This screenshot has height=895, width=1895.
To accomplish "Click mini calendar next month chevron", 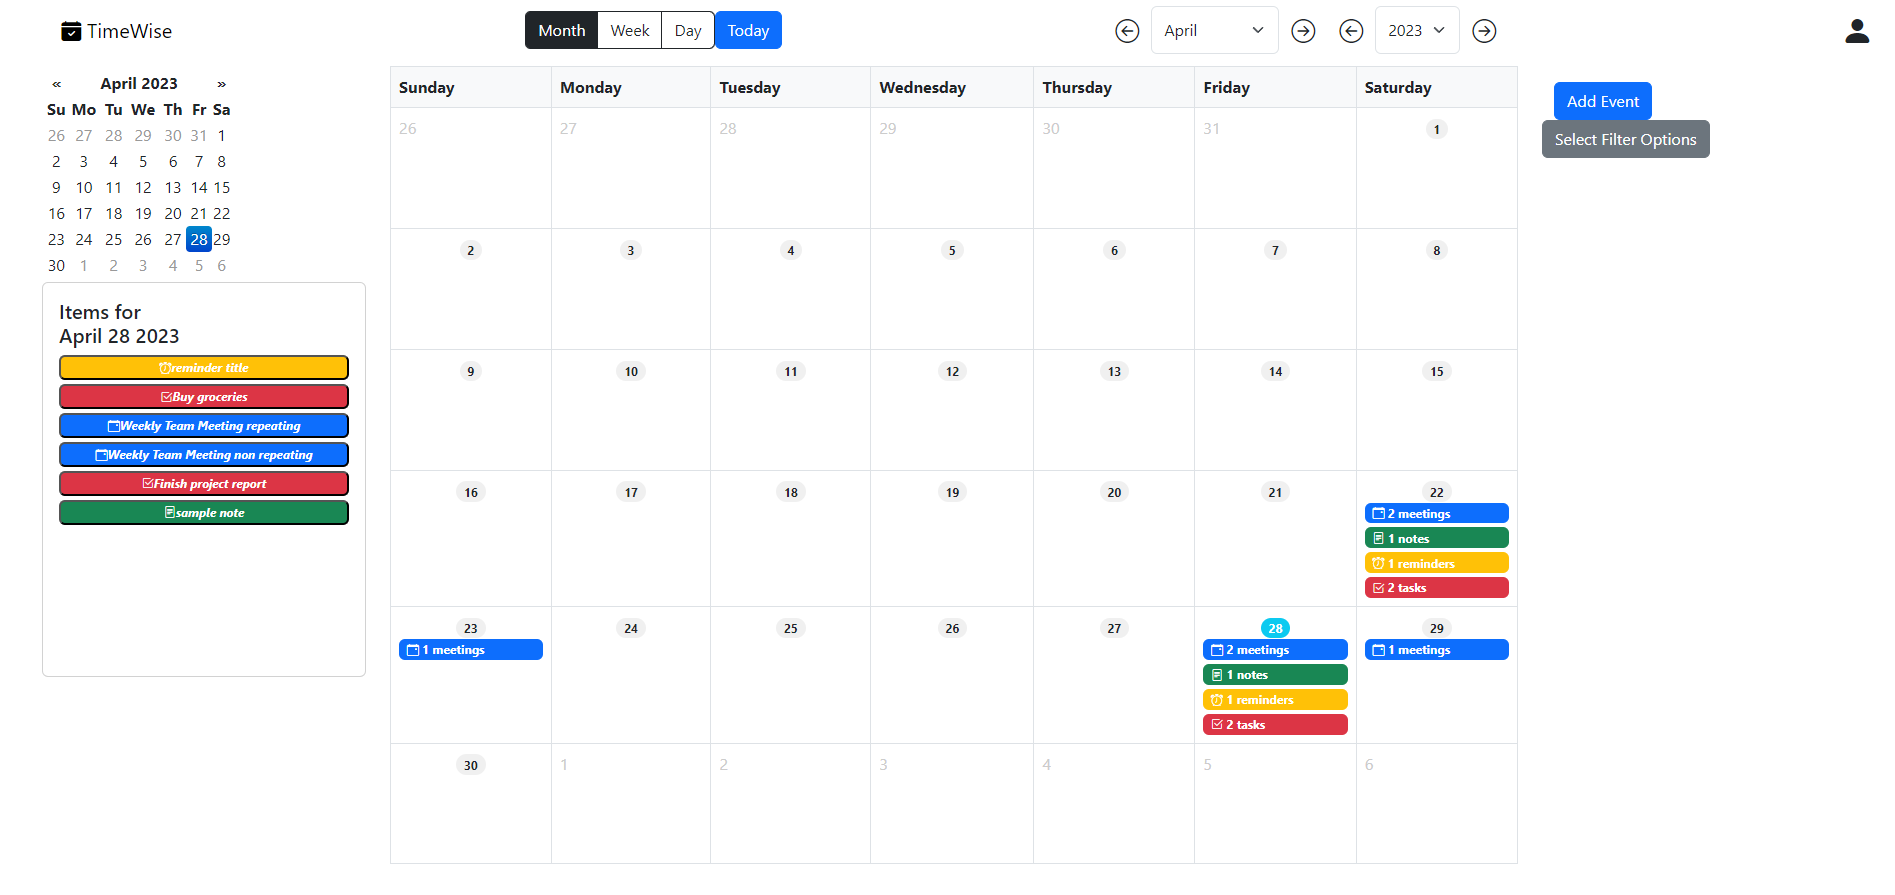I will [x=222, y=84].
